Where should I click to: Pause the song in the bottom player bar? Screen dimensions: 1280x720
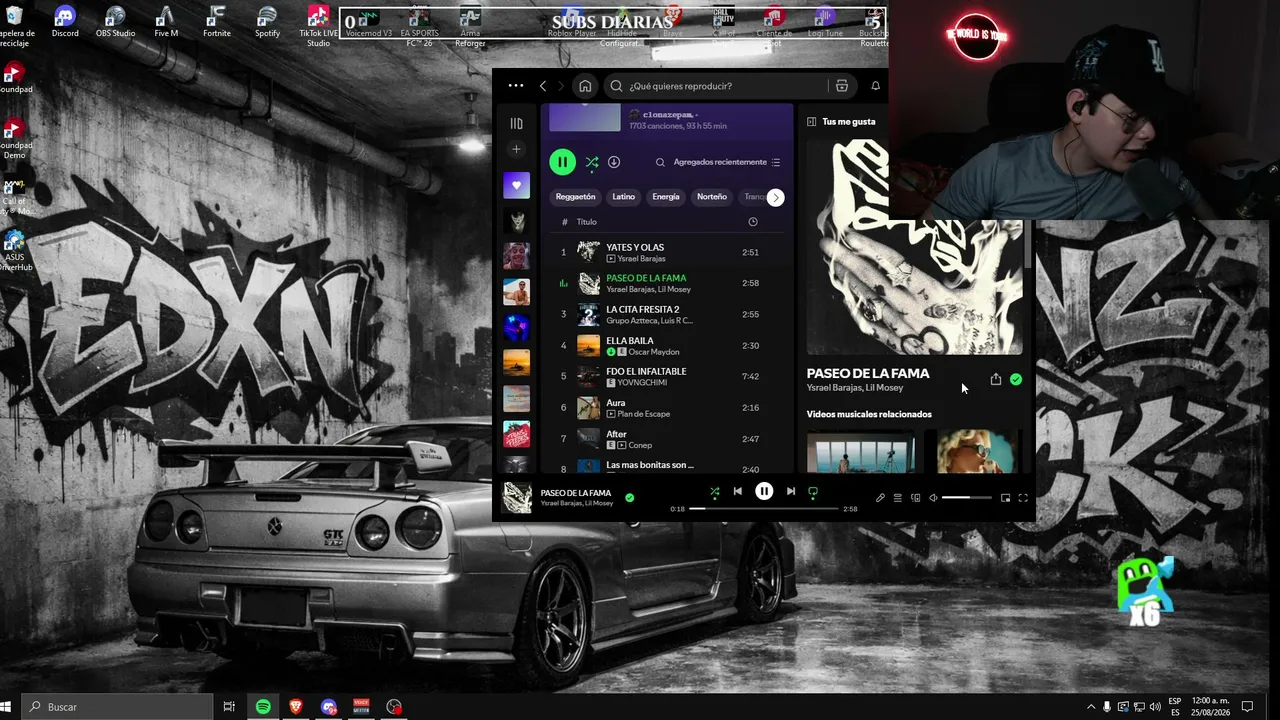764,491
